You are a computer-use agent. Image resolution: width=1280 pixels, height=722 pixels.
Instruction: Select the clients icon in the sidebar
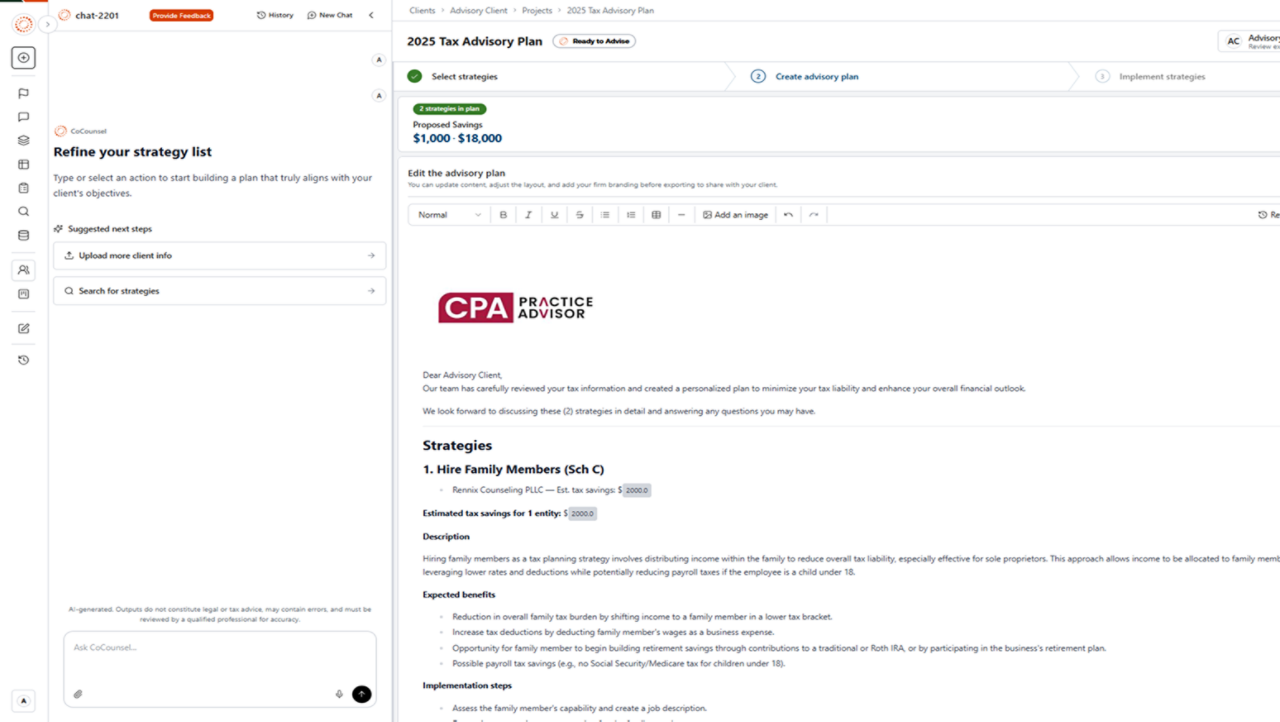point(23,269)
